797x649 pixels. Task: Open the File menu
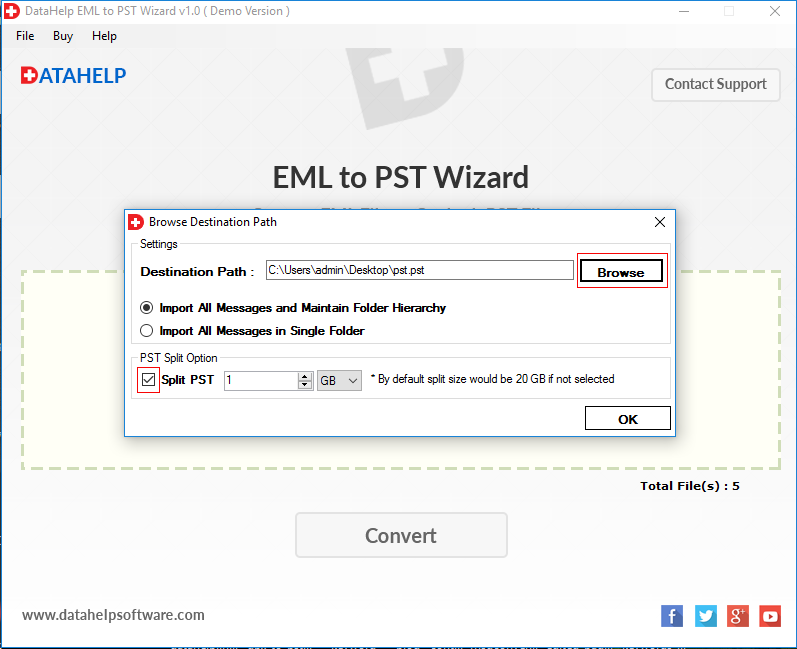25,36
